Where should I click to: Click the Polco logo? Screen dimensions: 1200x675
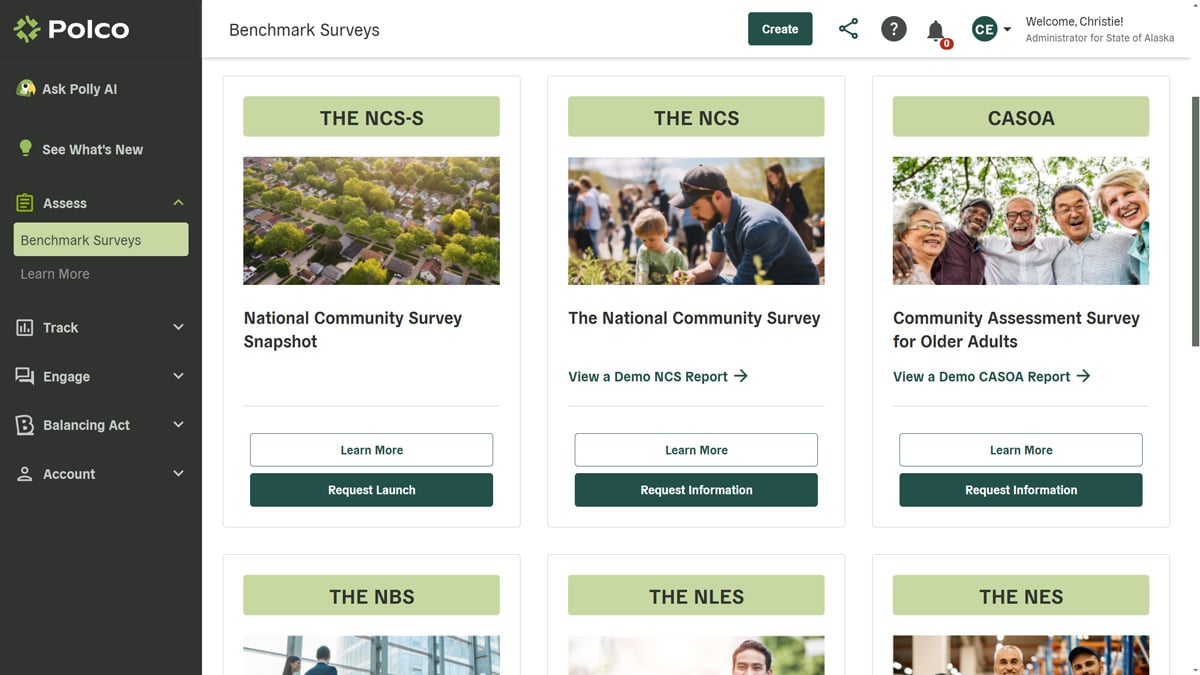point(72,29)
